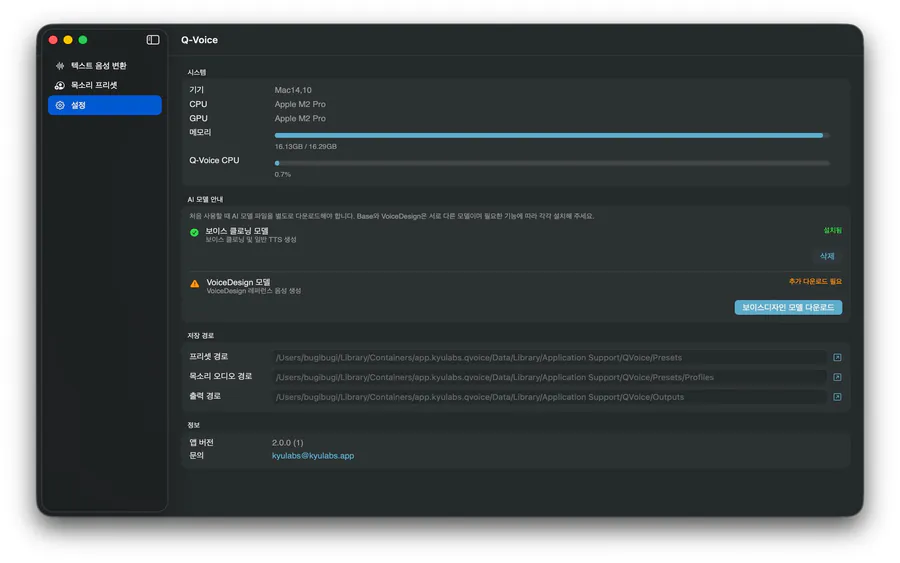Click 보이스디자인 모델 다운로드 button
The width and height of the screenshot is (900, 563).
click(x=788, y=307)
